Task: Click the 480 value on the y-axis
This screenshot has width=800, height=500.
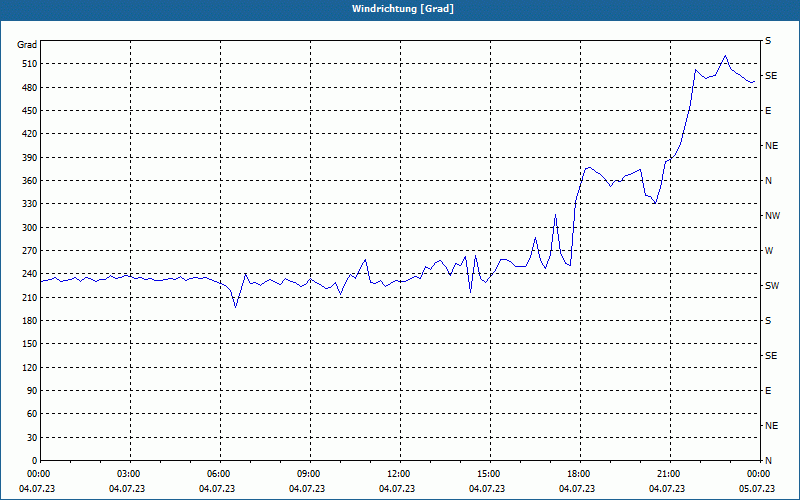Action: tap(29, 87)
